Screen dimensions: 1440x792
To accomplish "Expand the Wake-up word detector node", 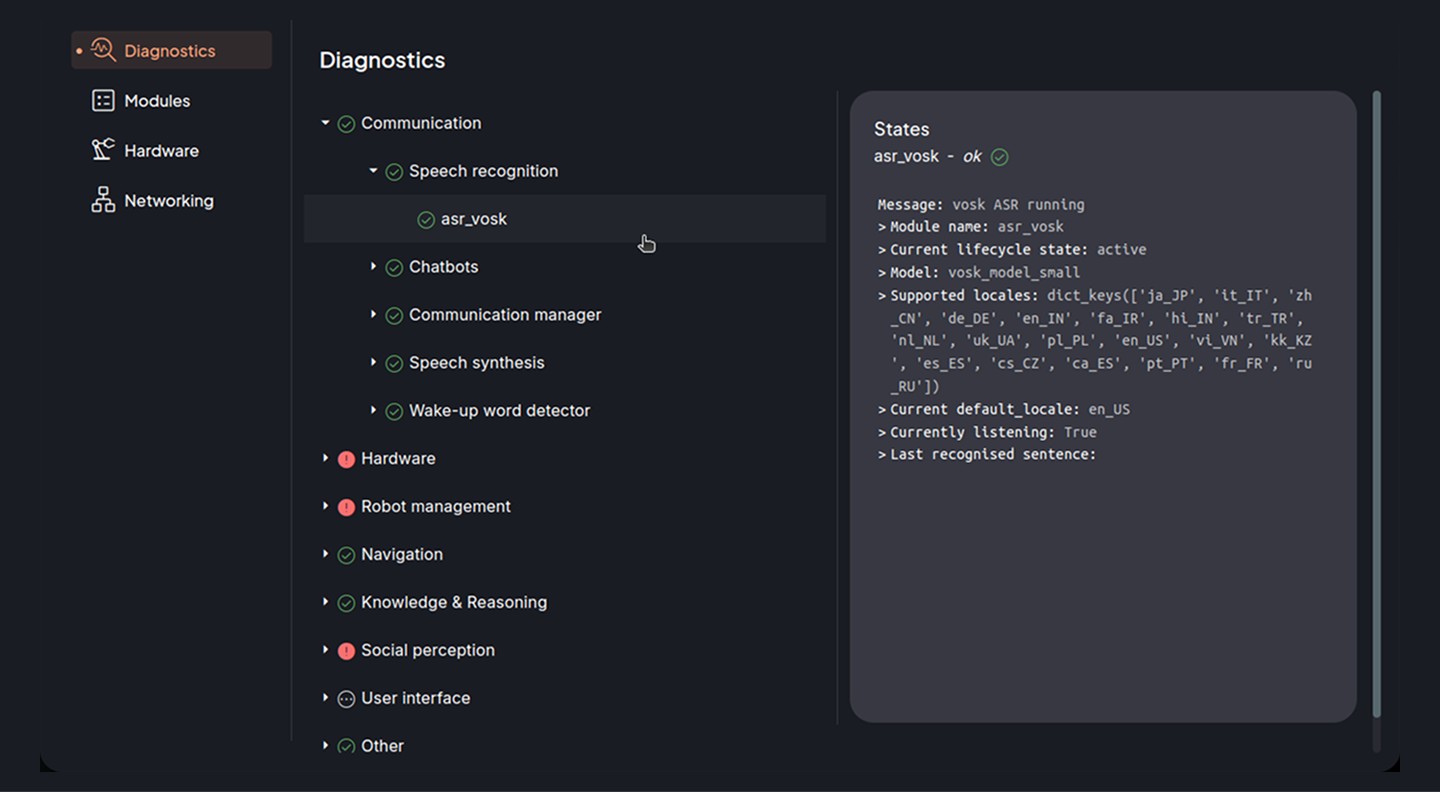I will point(373,411).
